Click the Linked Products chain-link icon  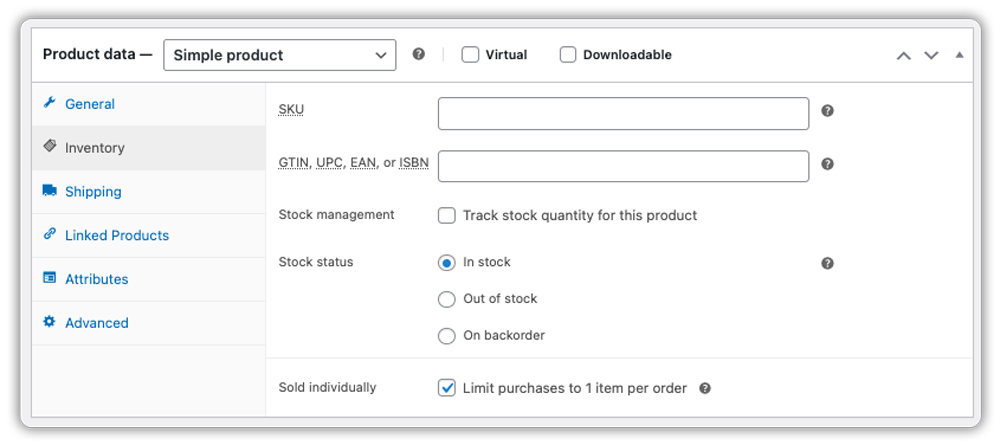(50, 234)
